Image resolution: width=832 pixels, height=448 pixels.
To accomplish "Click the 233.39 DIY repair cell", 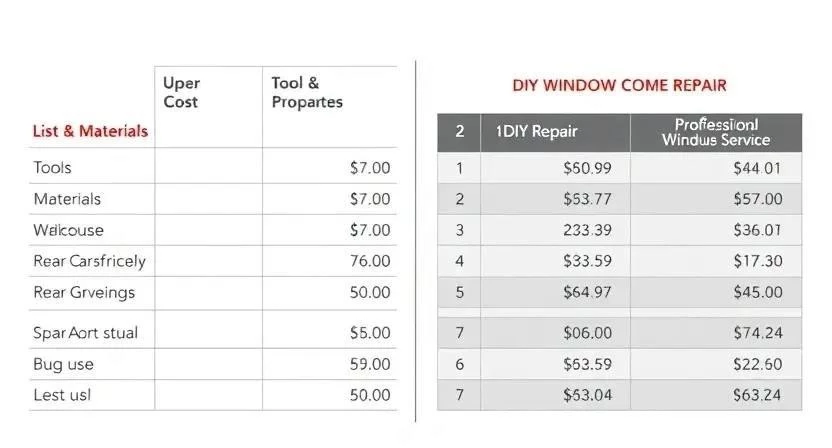I will [588, 230].
